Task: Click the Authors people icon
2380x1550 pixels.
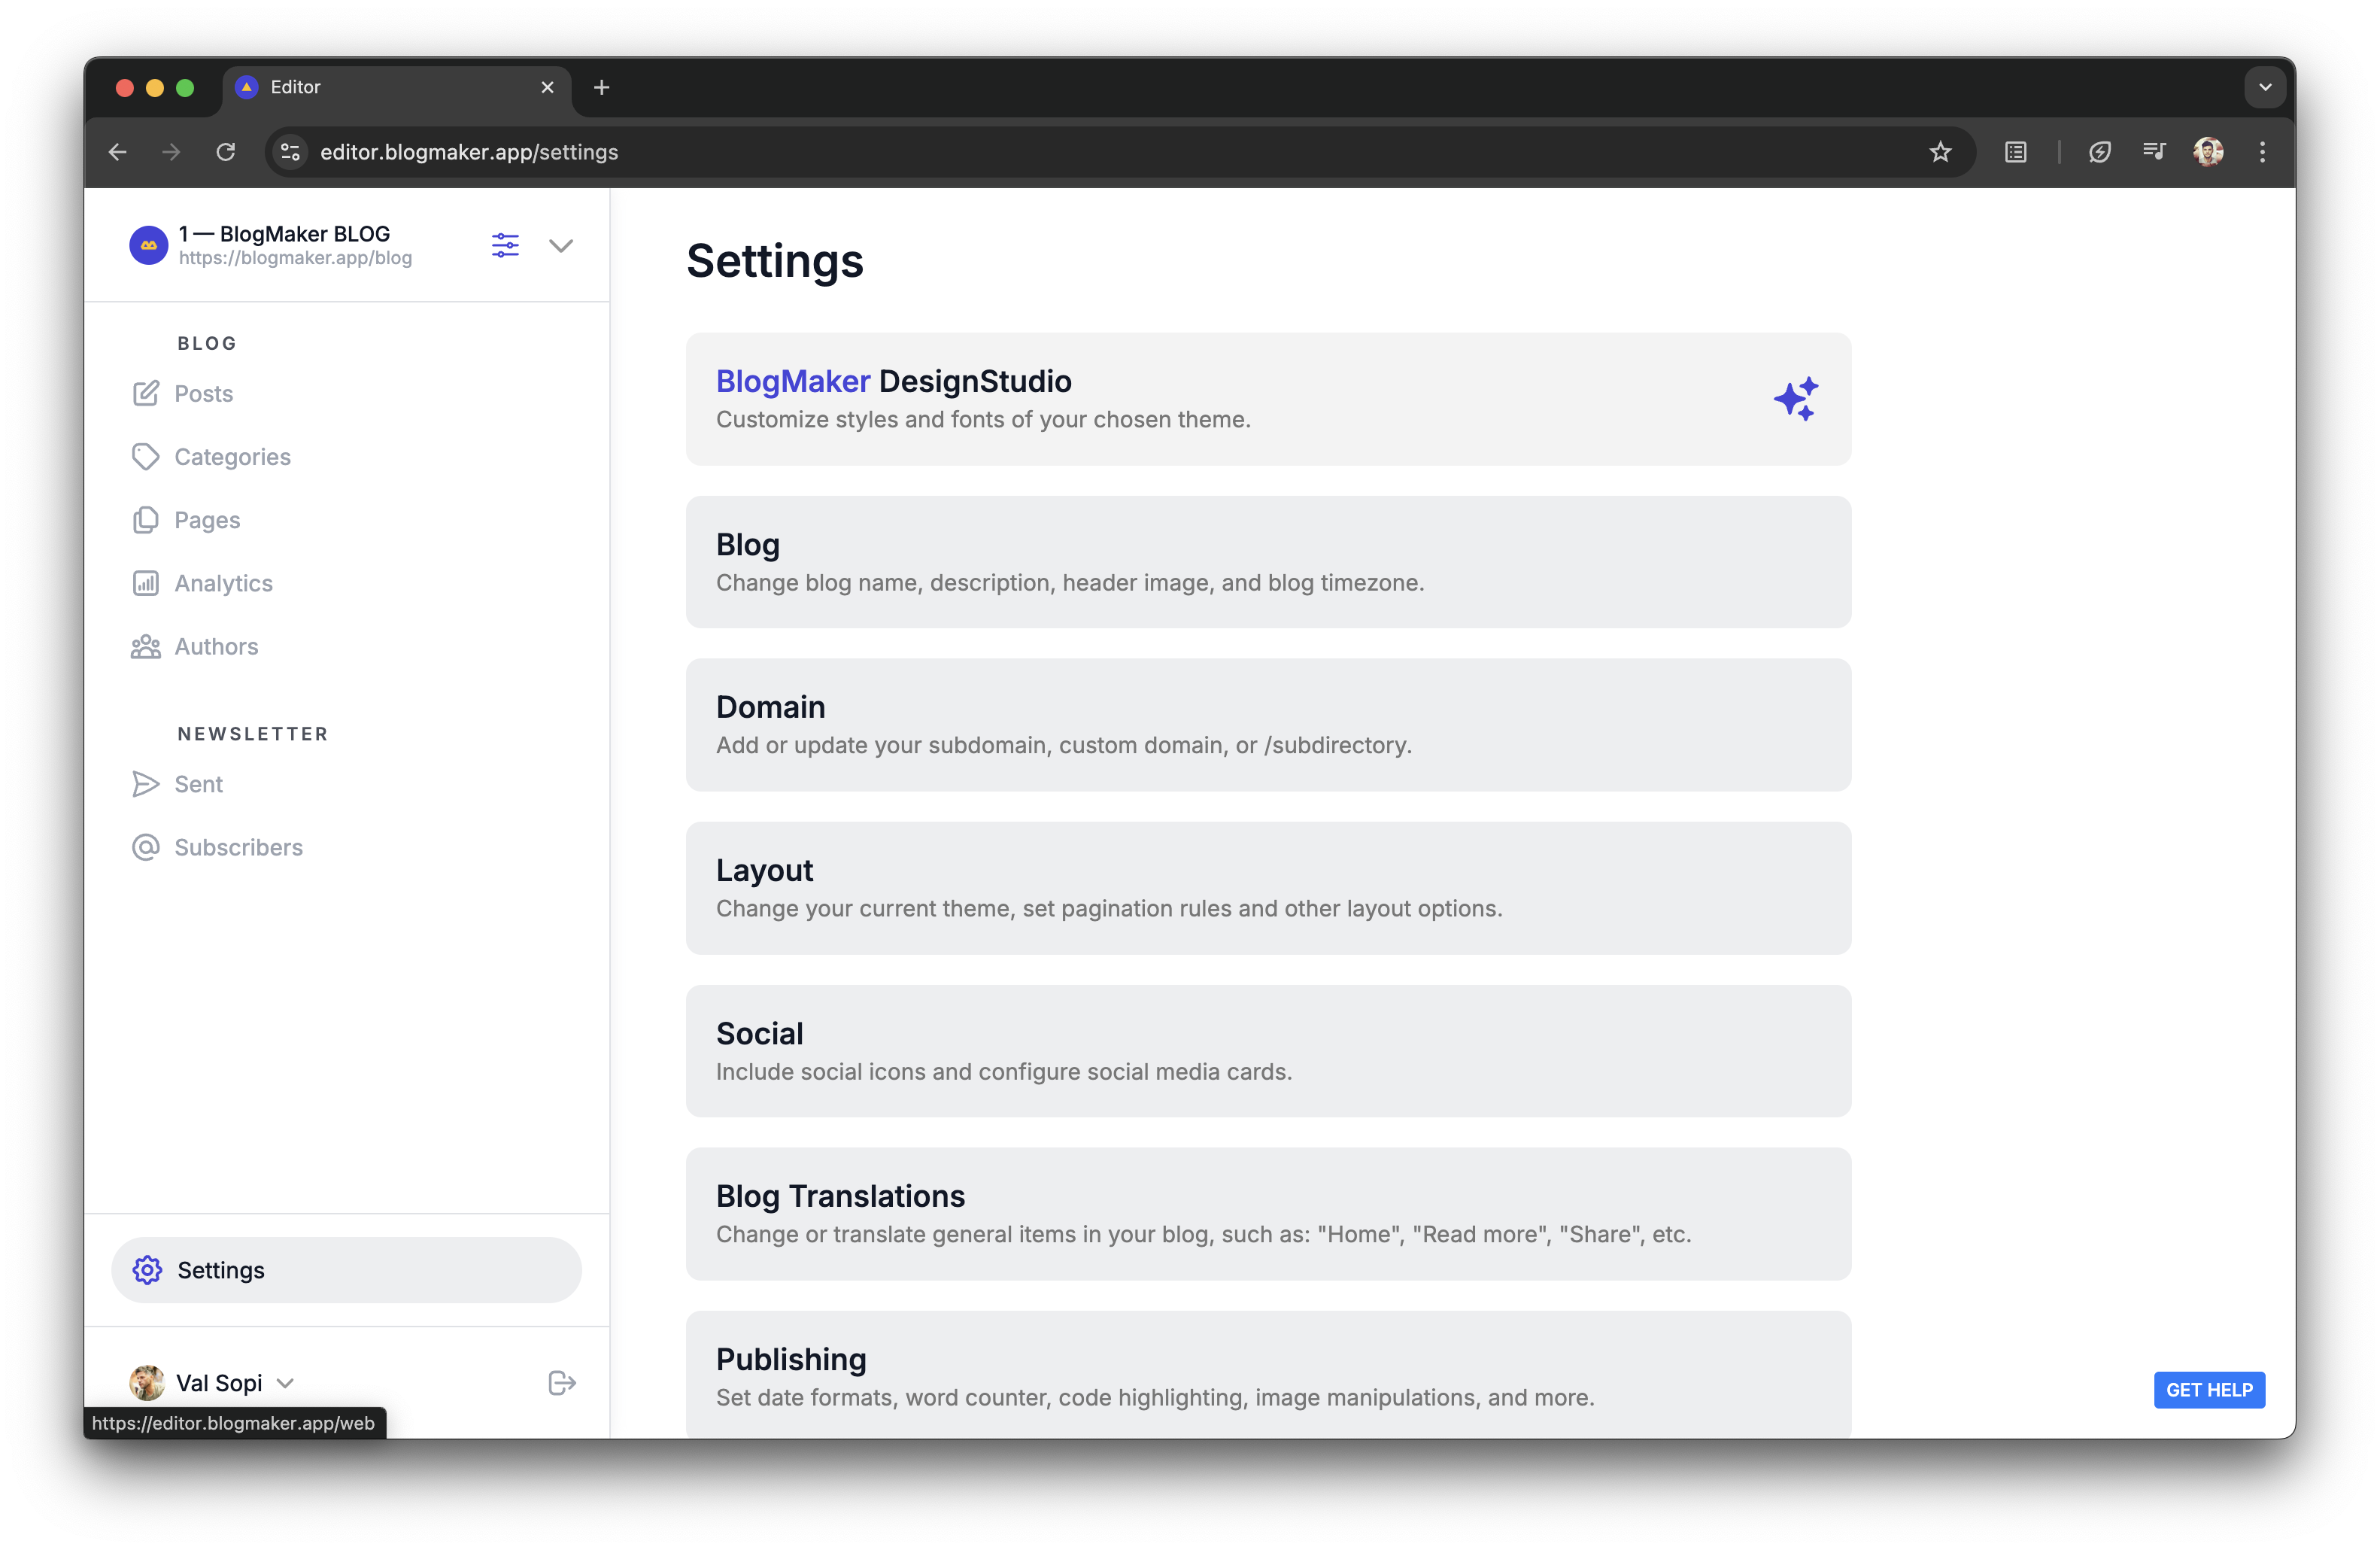Action: pos(146,646)
